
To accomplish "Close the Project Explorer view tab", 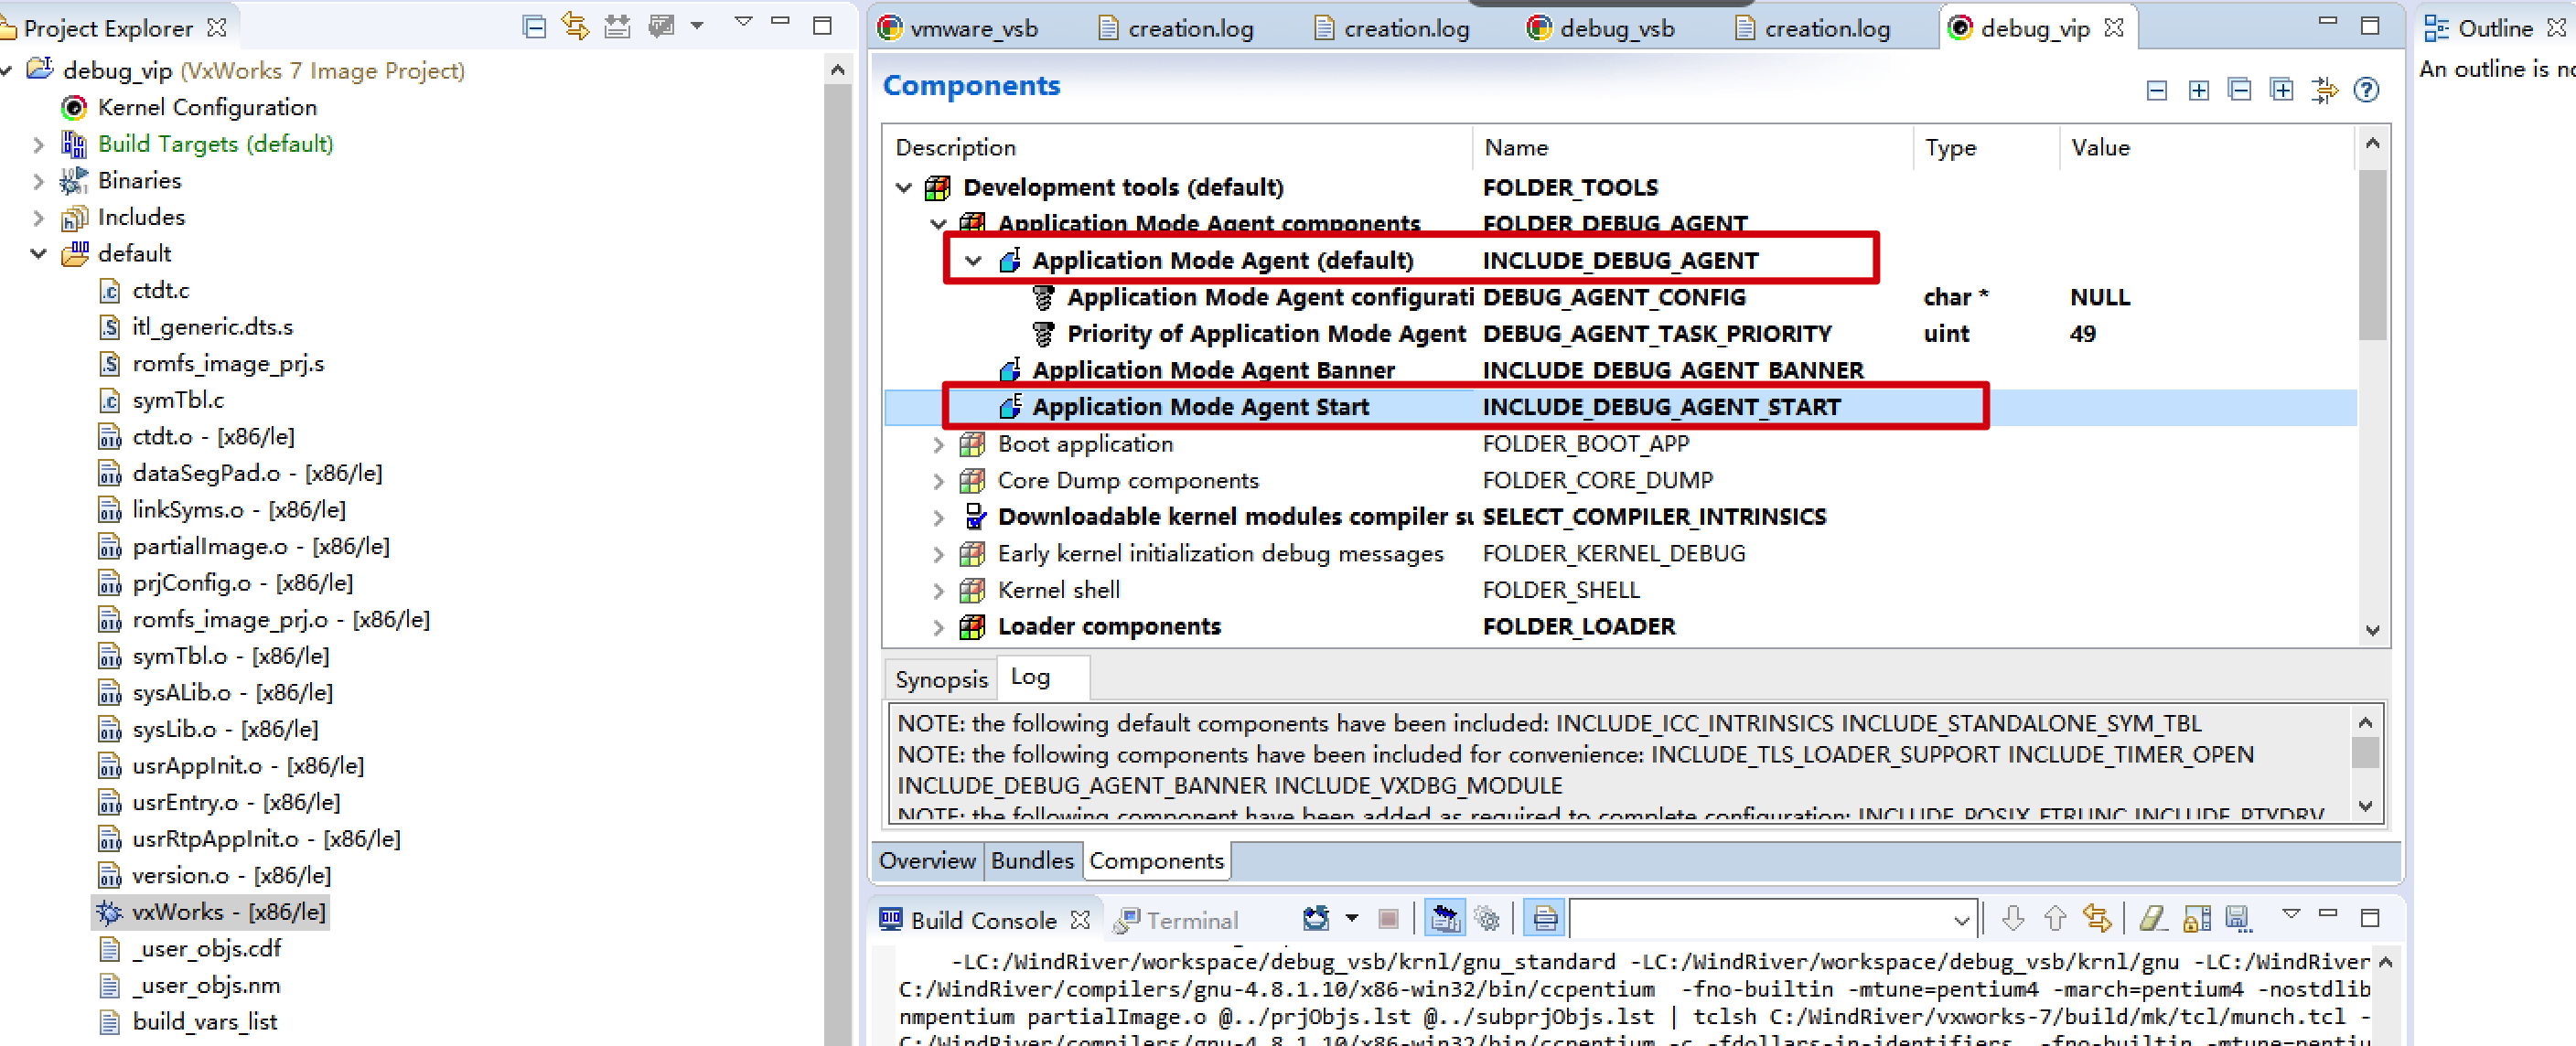I will tap(216, 28).
